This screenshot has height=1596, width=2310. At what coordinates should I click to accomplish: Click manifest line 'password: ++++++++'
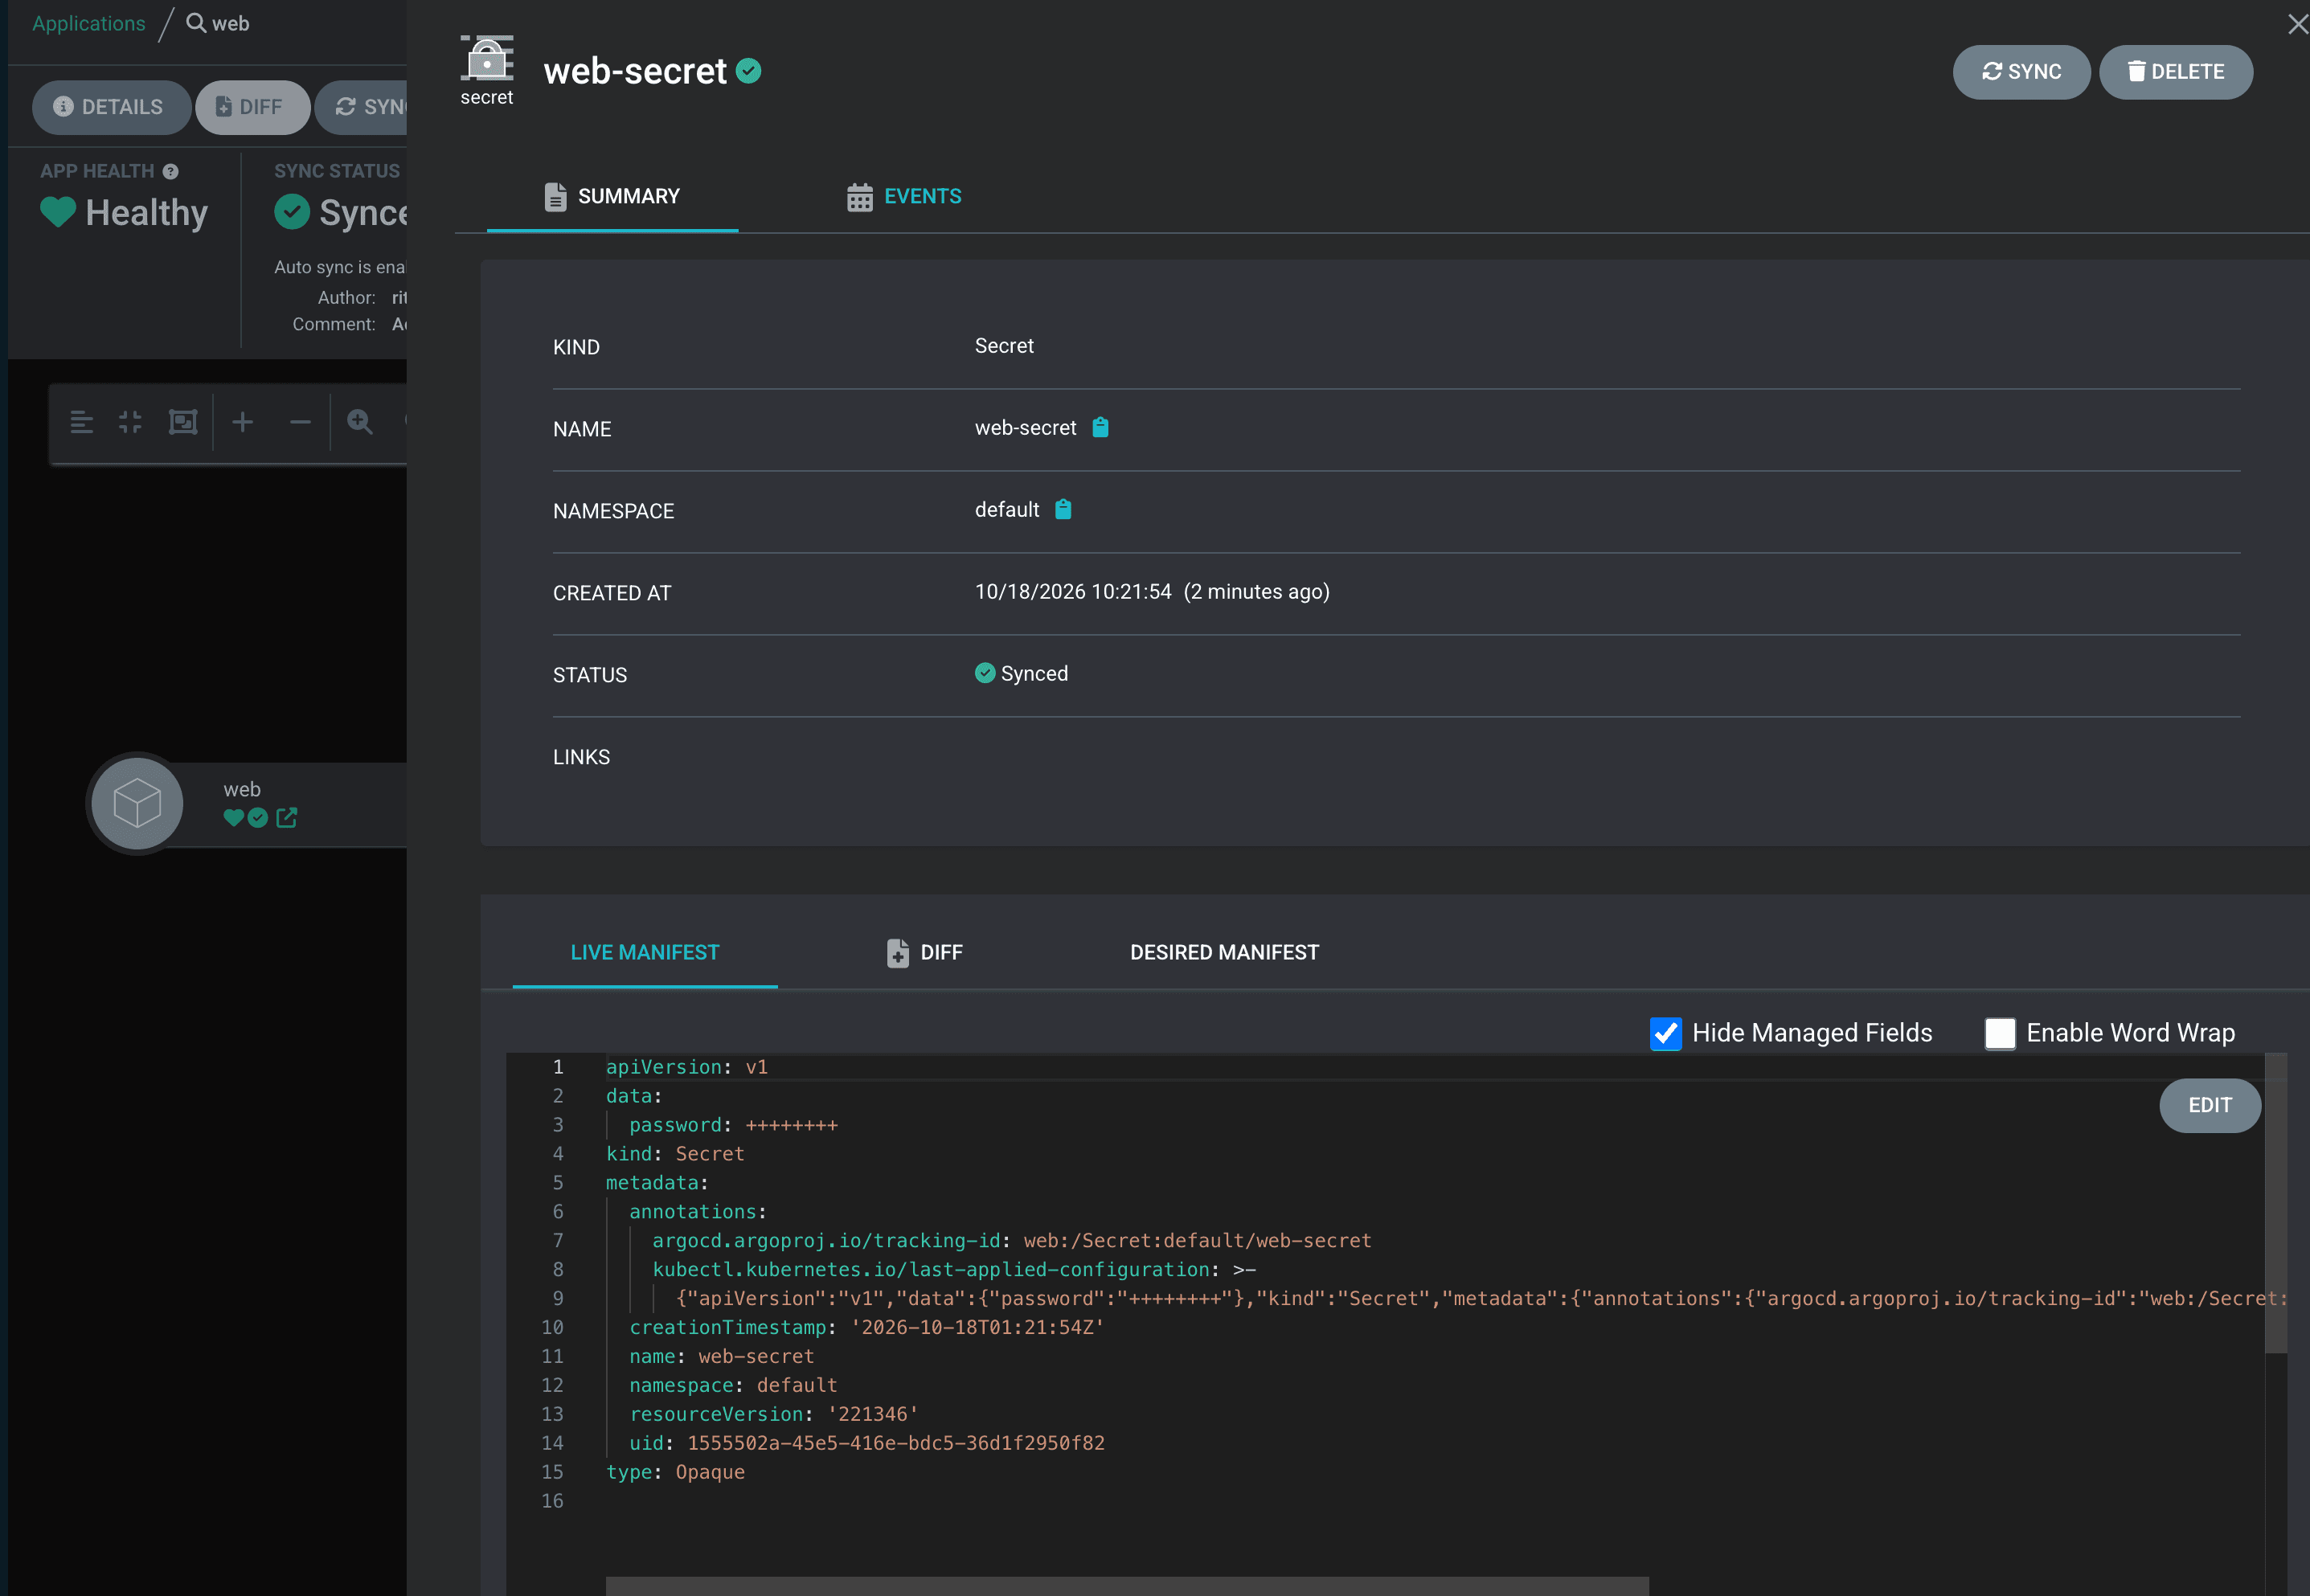[x=733, y=1125]
